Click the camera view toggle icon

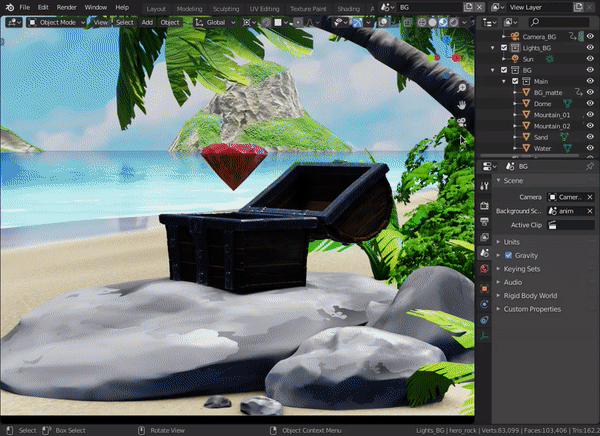(x=462, y=122)
